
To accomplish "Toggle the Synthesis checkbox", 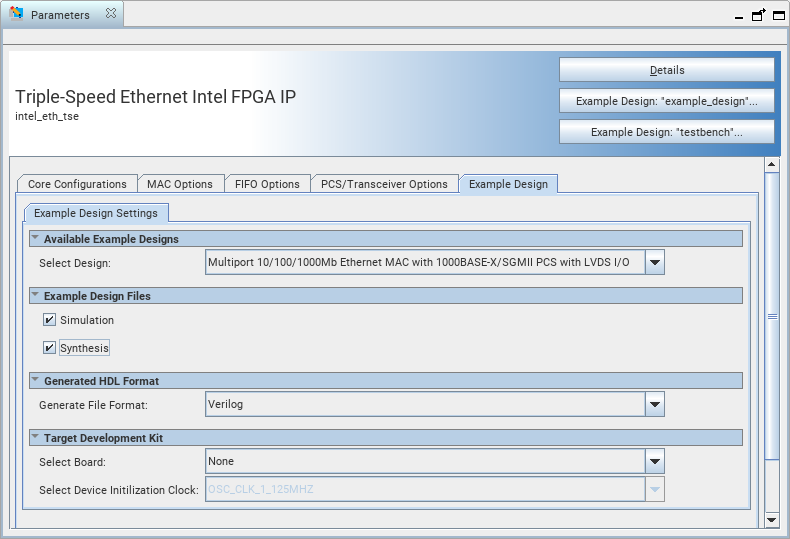I will 49,348.
